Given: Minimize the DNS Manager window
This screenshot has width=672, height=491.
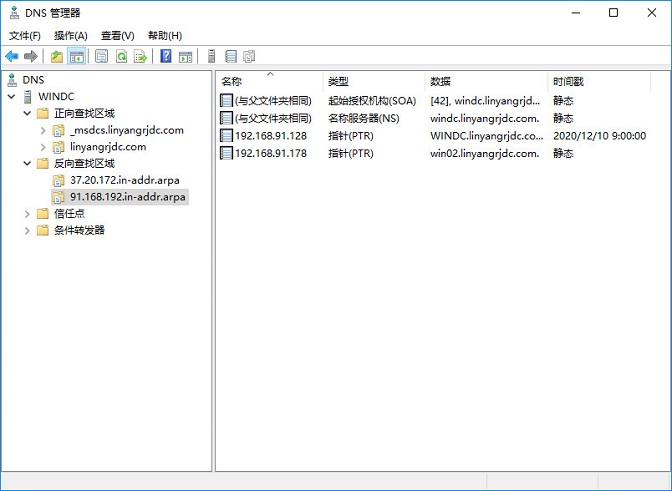Looking at the screenshot, I should [576, 13].
